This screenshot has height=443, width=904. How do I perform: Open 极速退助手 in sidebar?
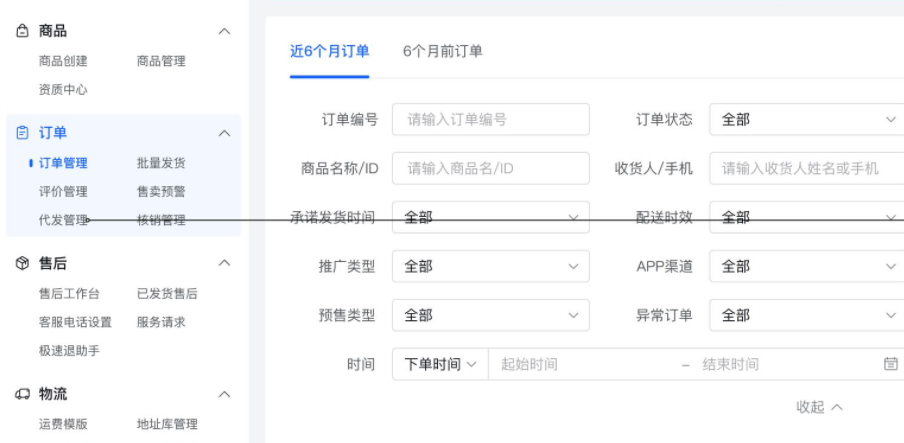(69, 350)
